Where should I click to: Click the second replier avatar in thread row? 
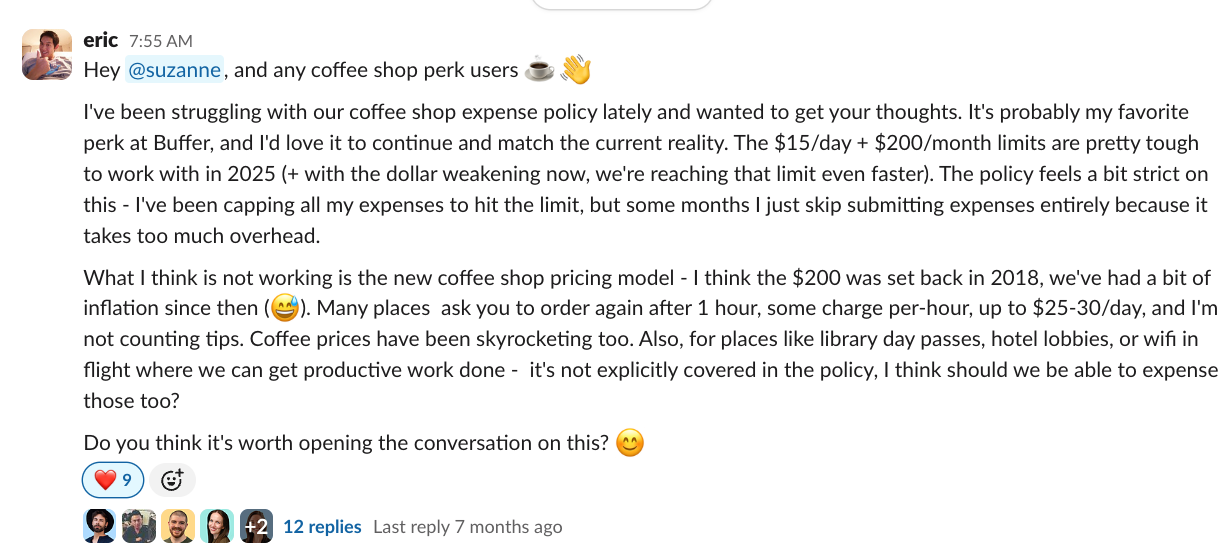(139, 526)
